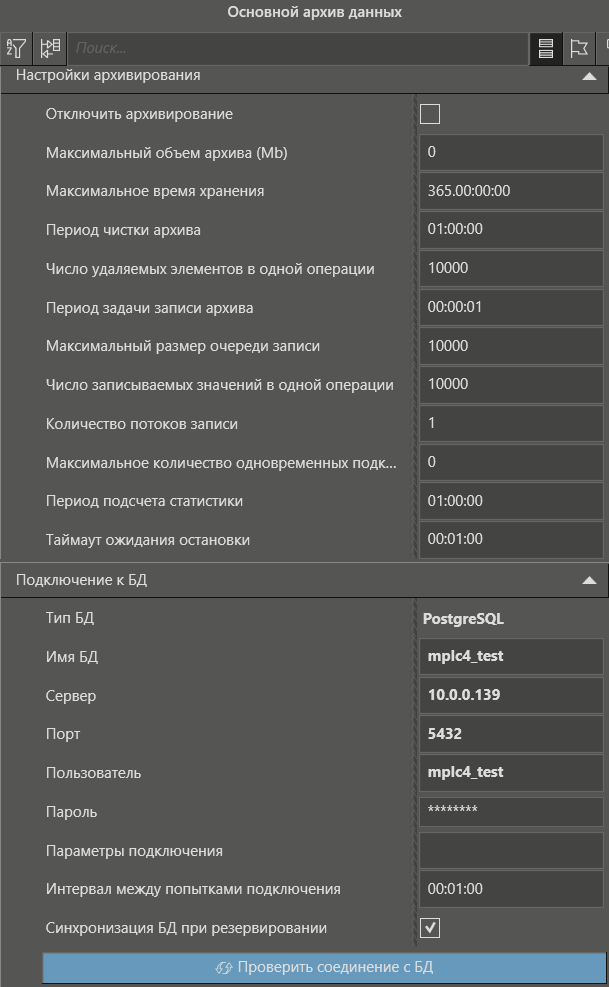Uncheck "Синхронизация БД при резервировании"
The image size is (609, 987).
(430, 929)
